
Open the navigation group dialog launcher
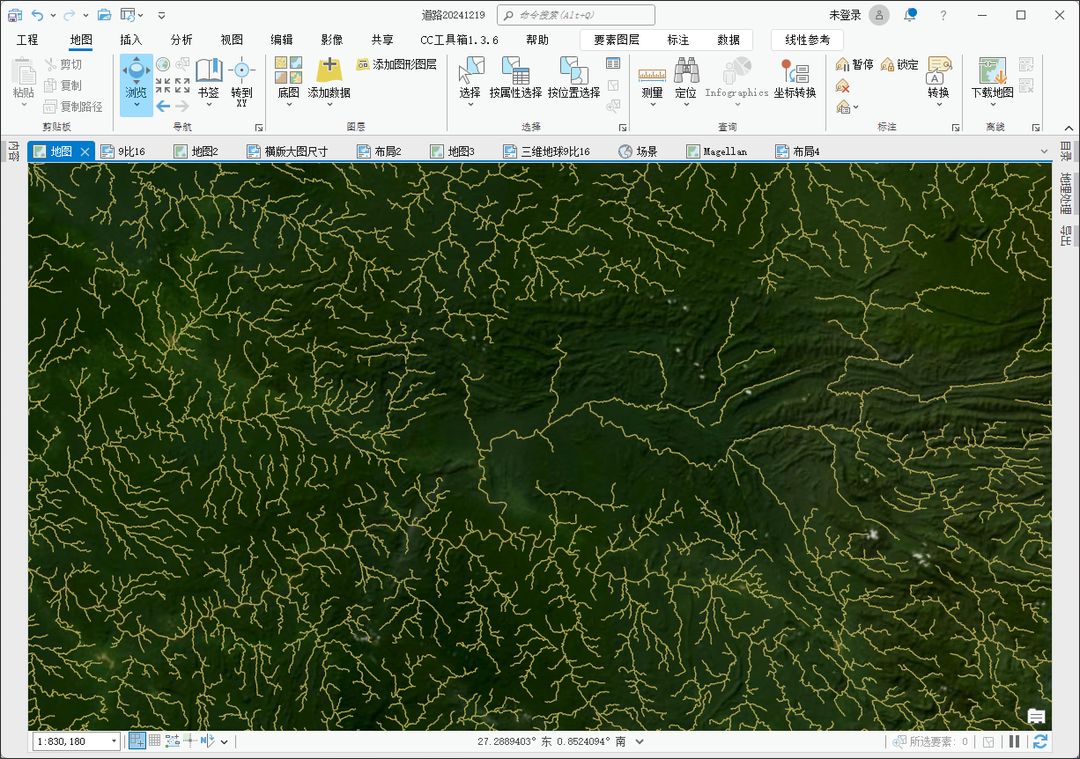click(259, 127)
